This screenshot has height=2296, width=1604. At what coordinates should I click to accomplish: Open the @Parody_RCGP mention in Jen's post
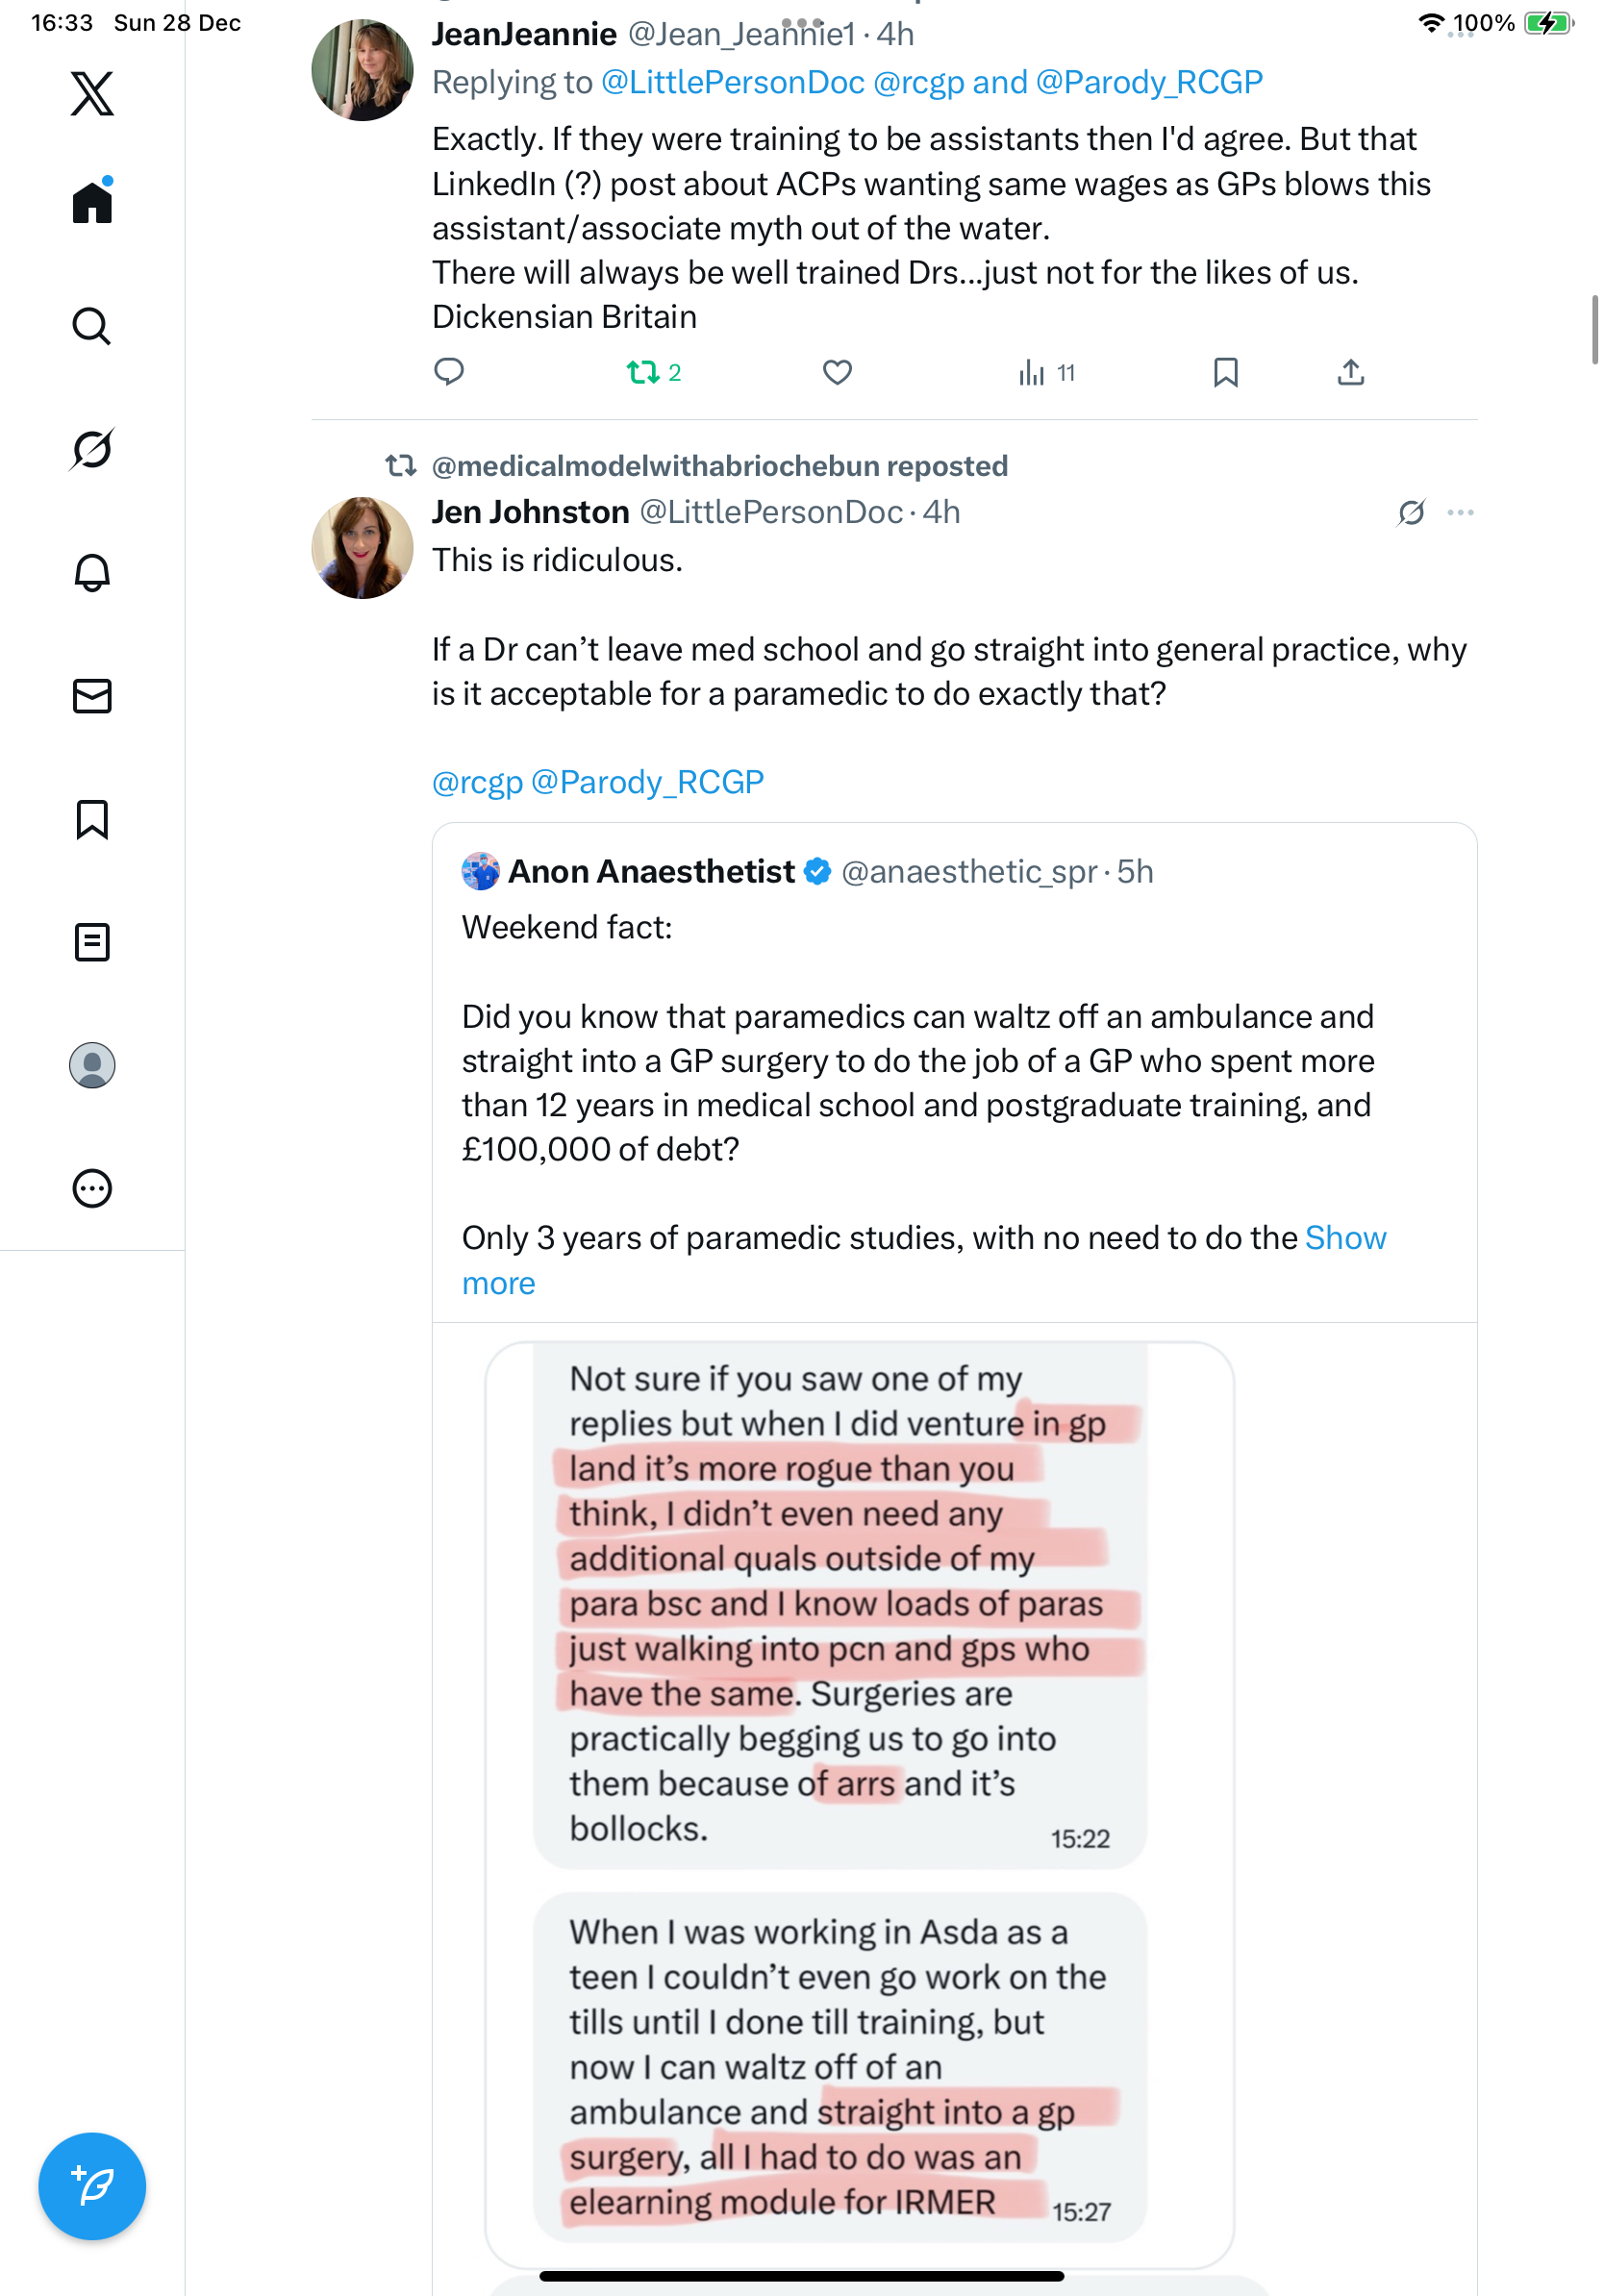[x=647, y=782]
